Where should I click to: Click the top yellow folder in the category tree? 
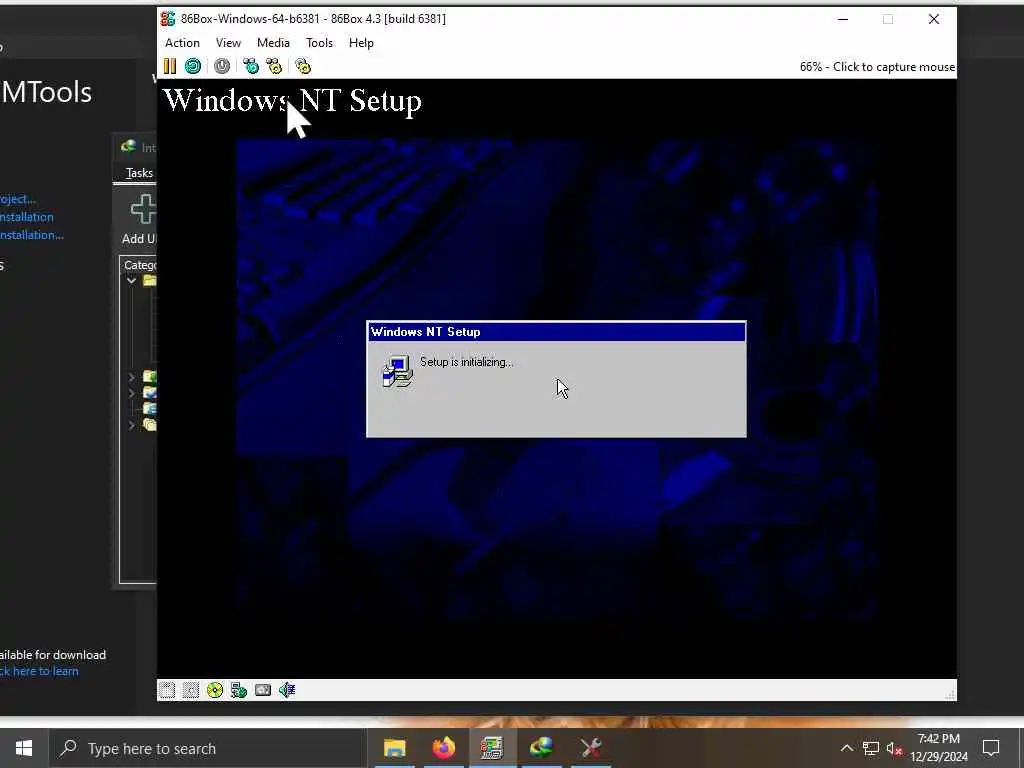150,280
